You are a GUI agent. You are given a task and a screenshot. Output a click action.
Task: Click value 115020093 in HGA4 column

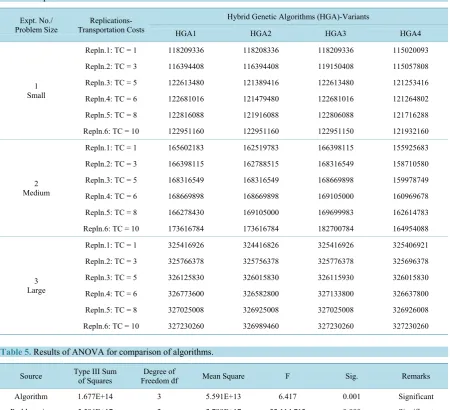point(410,50)
